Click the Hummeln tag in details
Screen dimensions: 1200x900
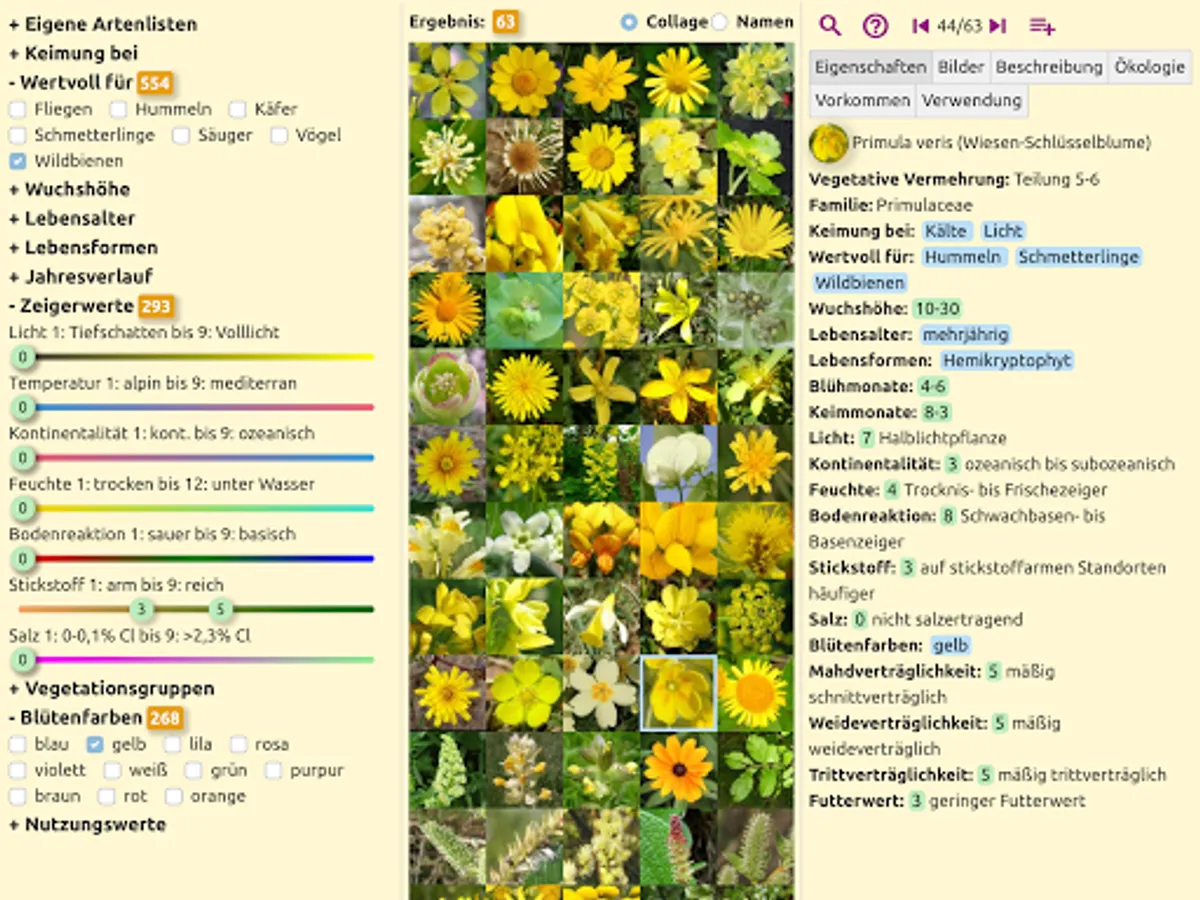coord(963,257)
